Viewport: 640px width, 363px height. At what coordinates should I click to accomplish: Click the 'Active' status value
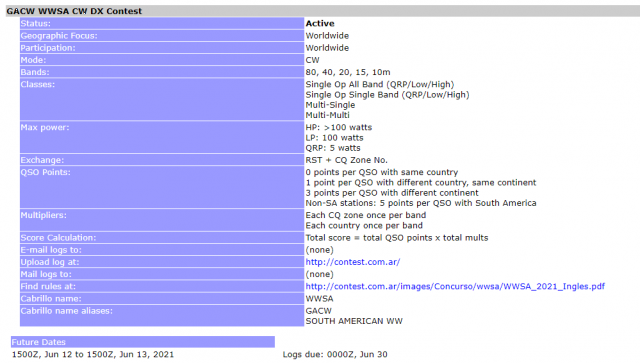(320, 23)
